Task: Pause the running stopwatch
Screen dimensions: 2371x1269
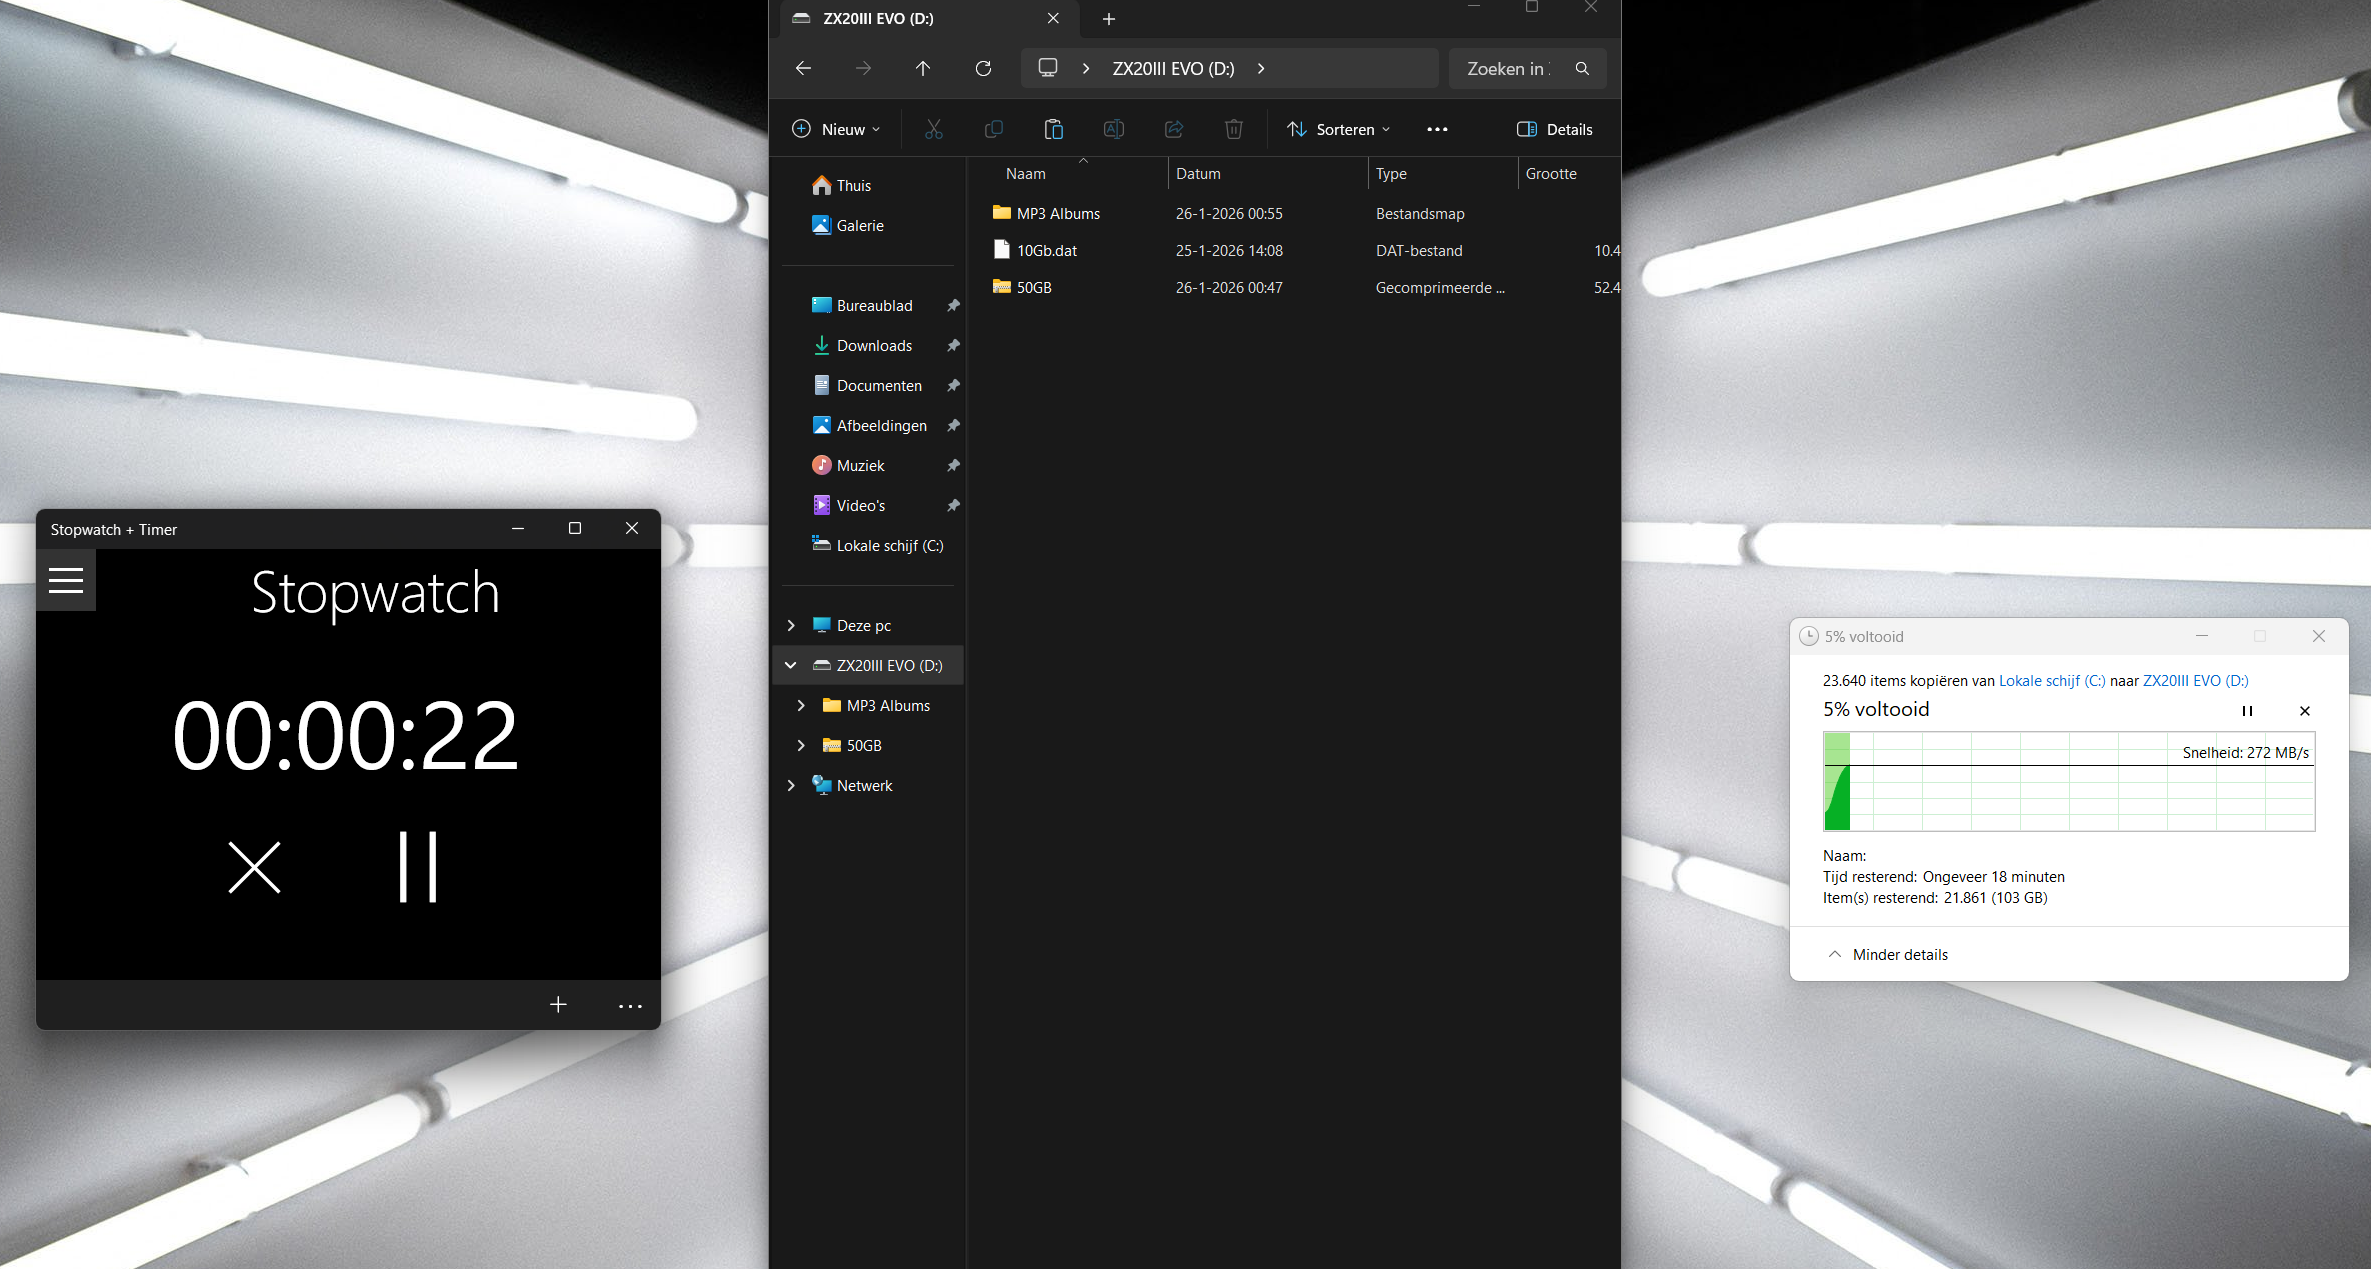Action: tap(418, 867)
